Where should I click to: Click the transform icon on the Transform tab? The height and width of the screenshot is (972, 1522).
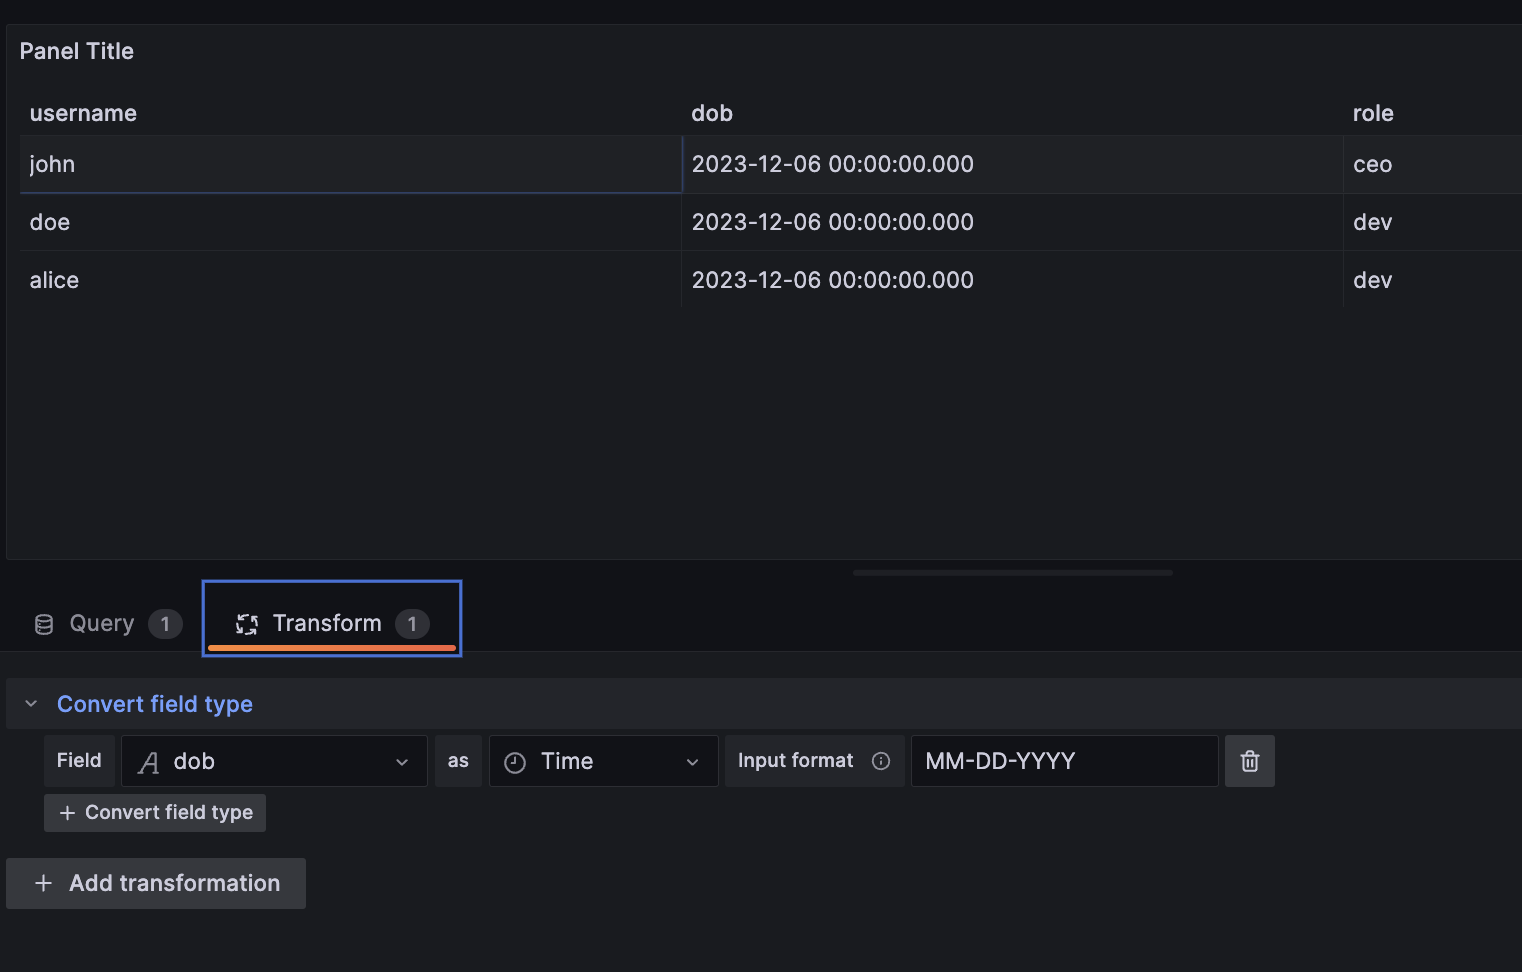pyautogui.click(x=246, y=623)
